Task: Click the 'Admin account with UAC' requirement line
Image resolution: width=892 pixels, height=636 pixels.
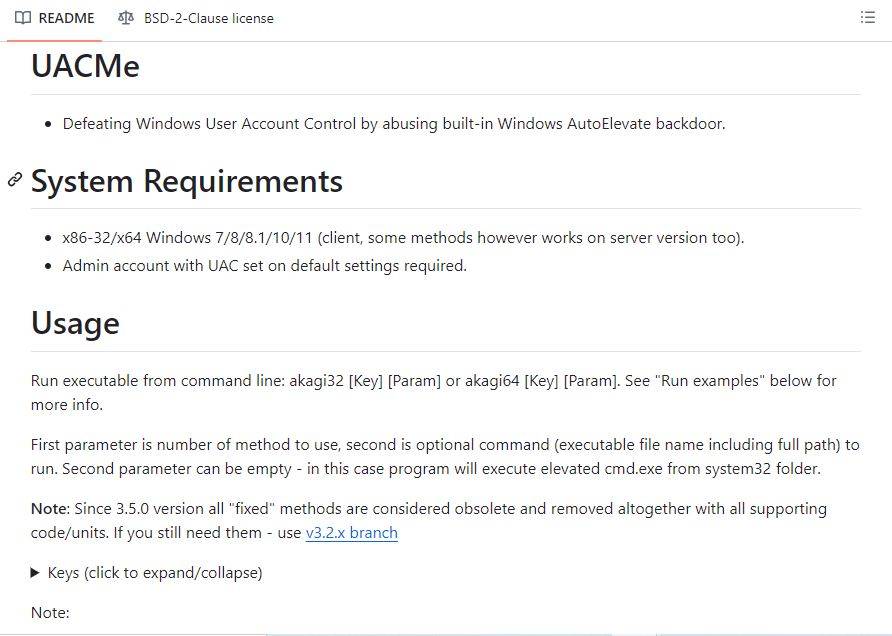Action: (x=264, y=266)
